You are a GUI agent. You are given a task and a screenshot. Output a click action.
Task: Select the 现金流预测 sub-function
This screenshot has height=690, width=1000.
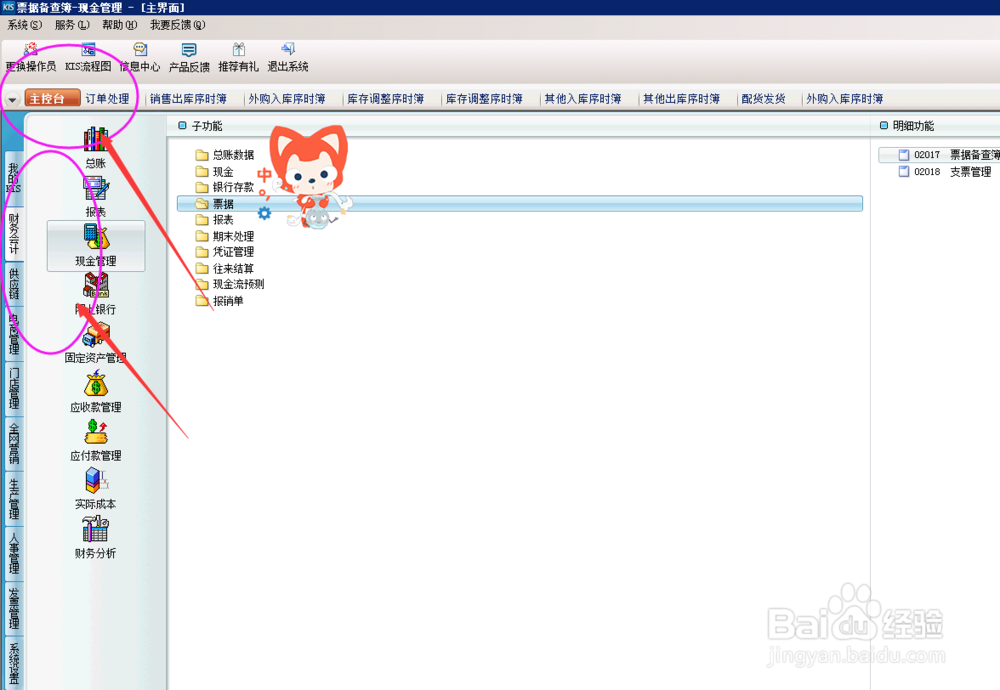tap(238, 284)
